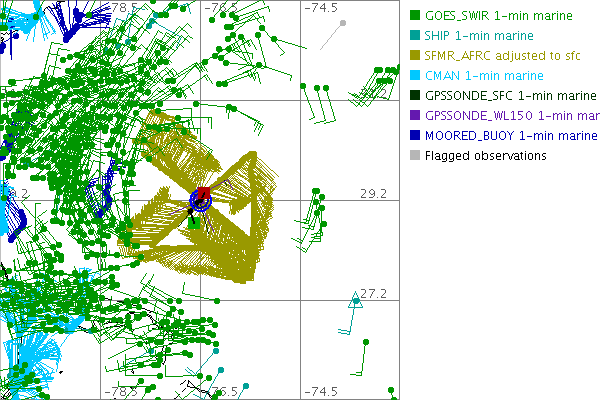Select the gray Flagged observations legend square
600x400 pixels.
(x=415, y=155)
